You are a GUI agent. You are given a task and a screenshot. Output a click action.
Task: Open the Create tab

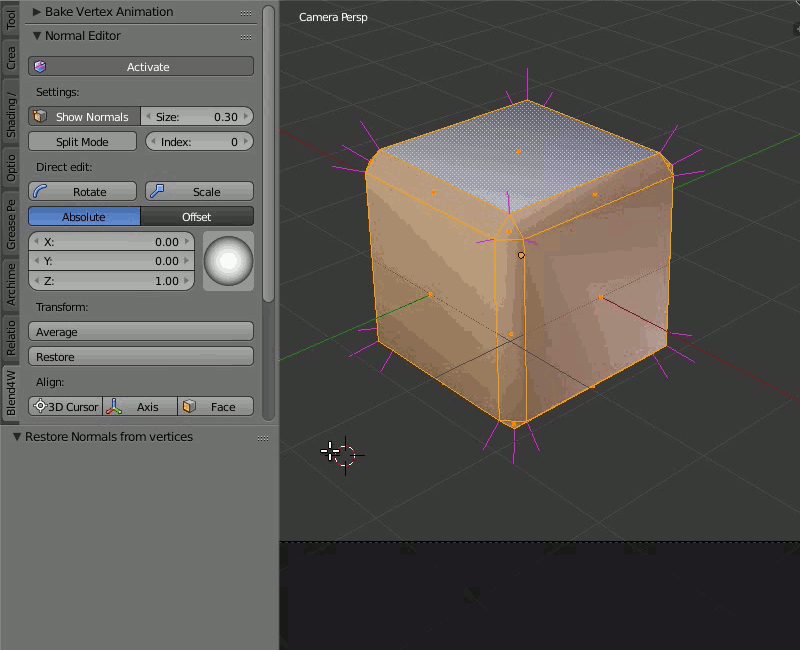coord(11,57)
